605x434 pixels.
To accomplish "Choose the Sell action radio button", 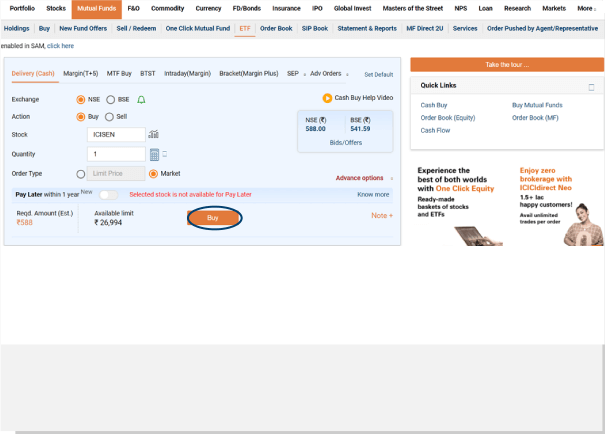I will tap(109, 116).
